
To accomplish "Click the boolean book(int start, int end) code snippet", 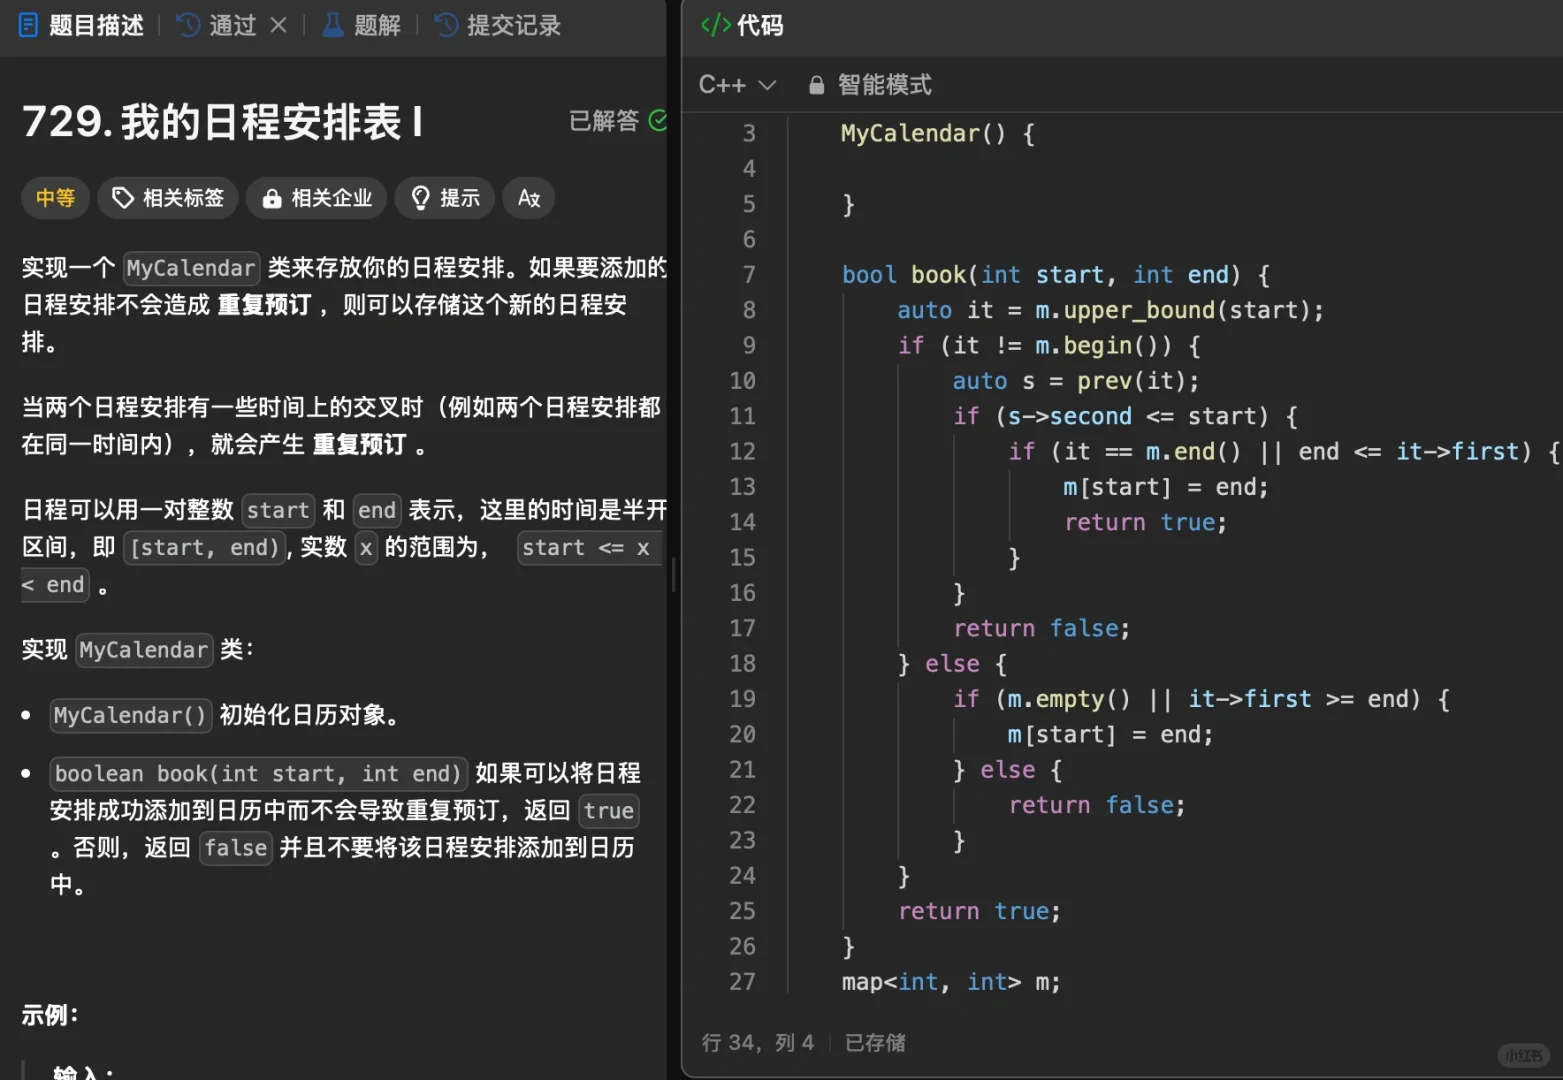I will (x=258, y=774).
